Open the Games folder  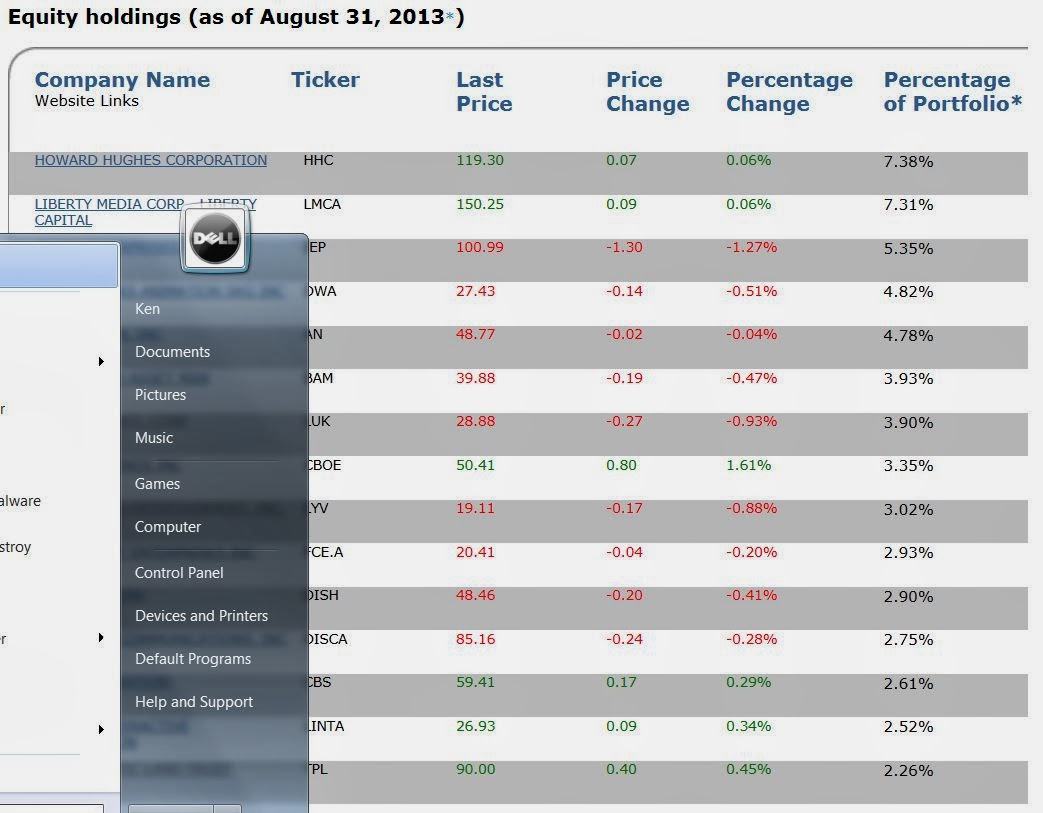[157, 484]
